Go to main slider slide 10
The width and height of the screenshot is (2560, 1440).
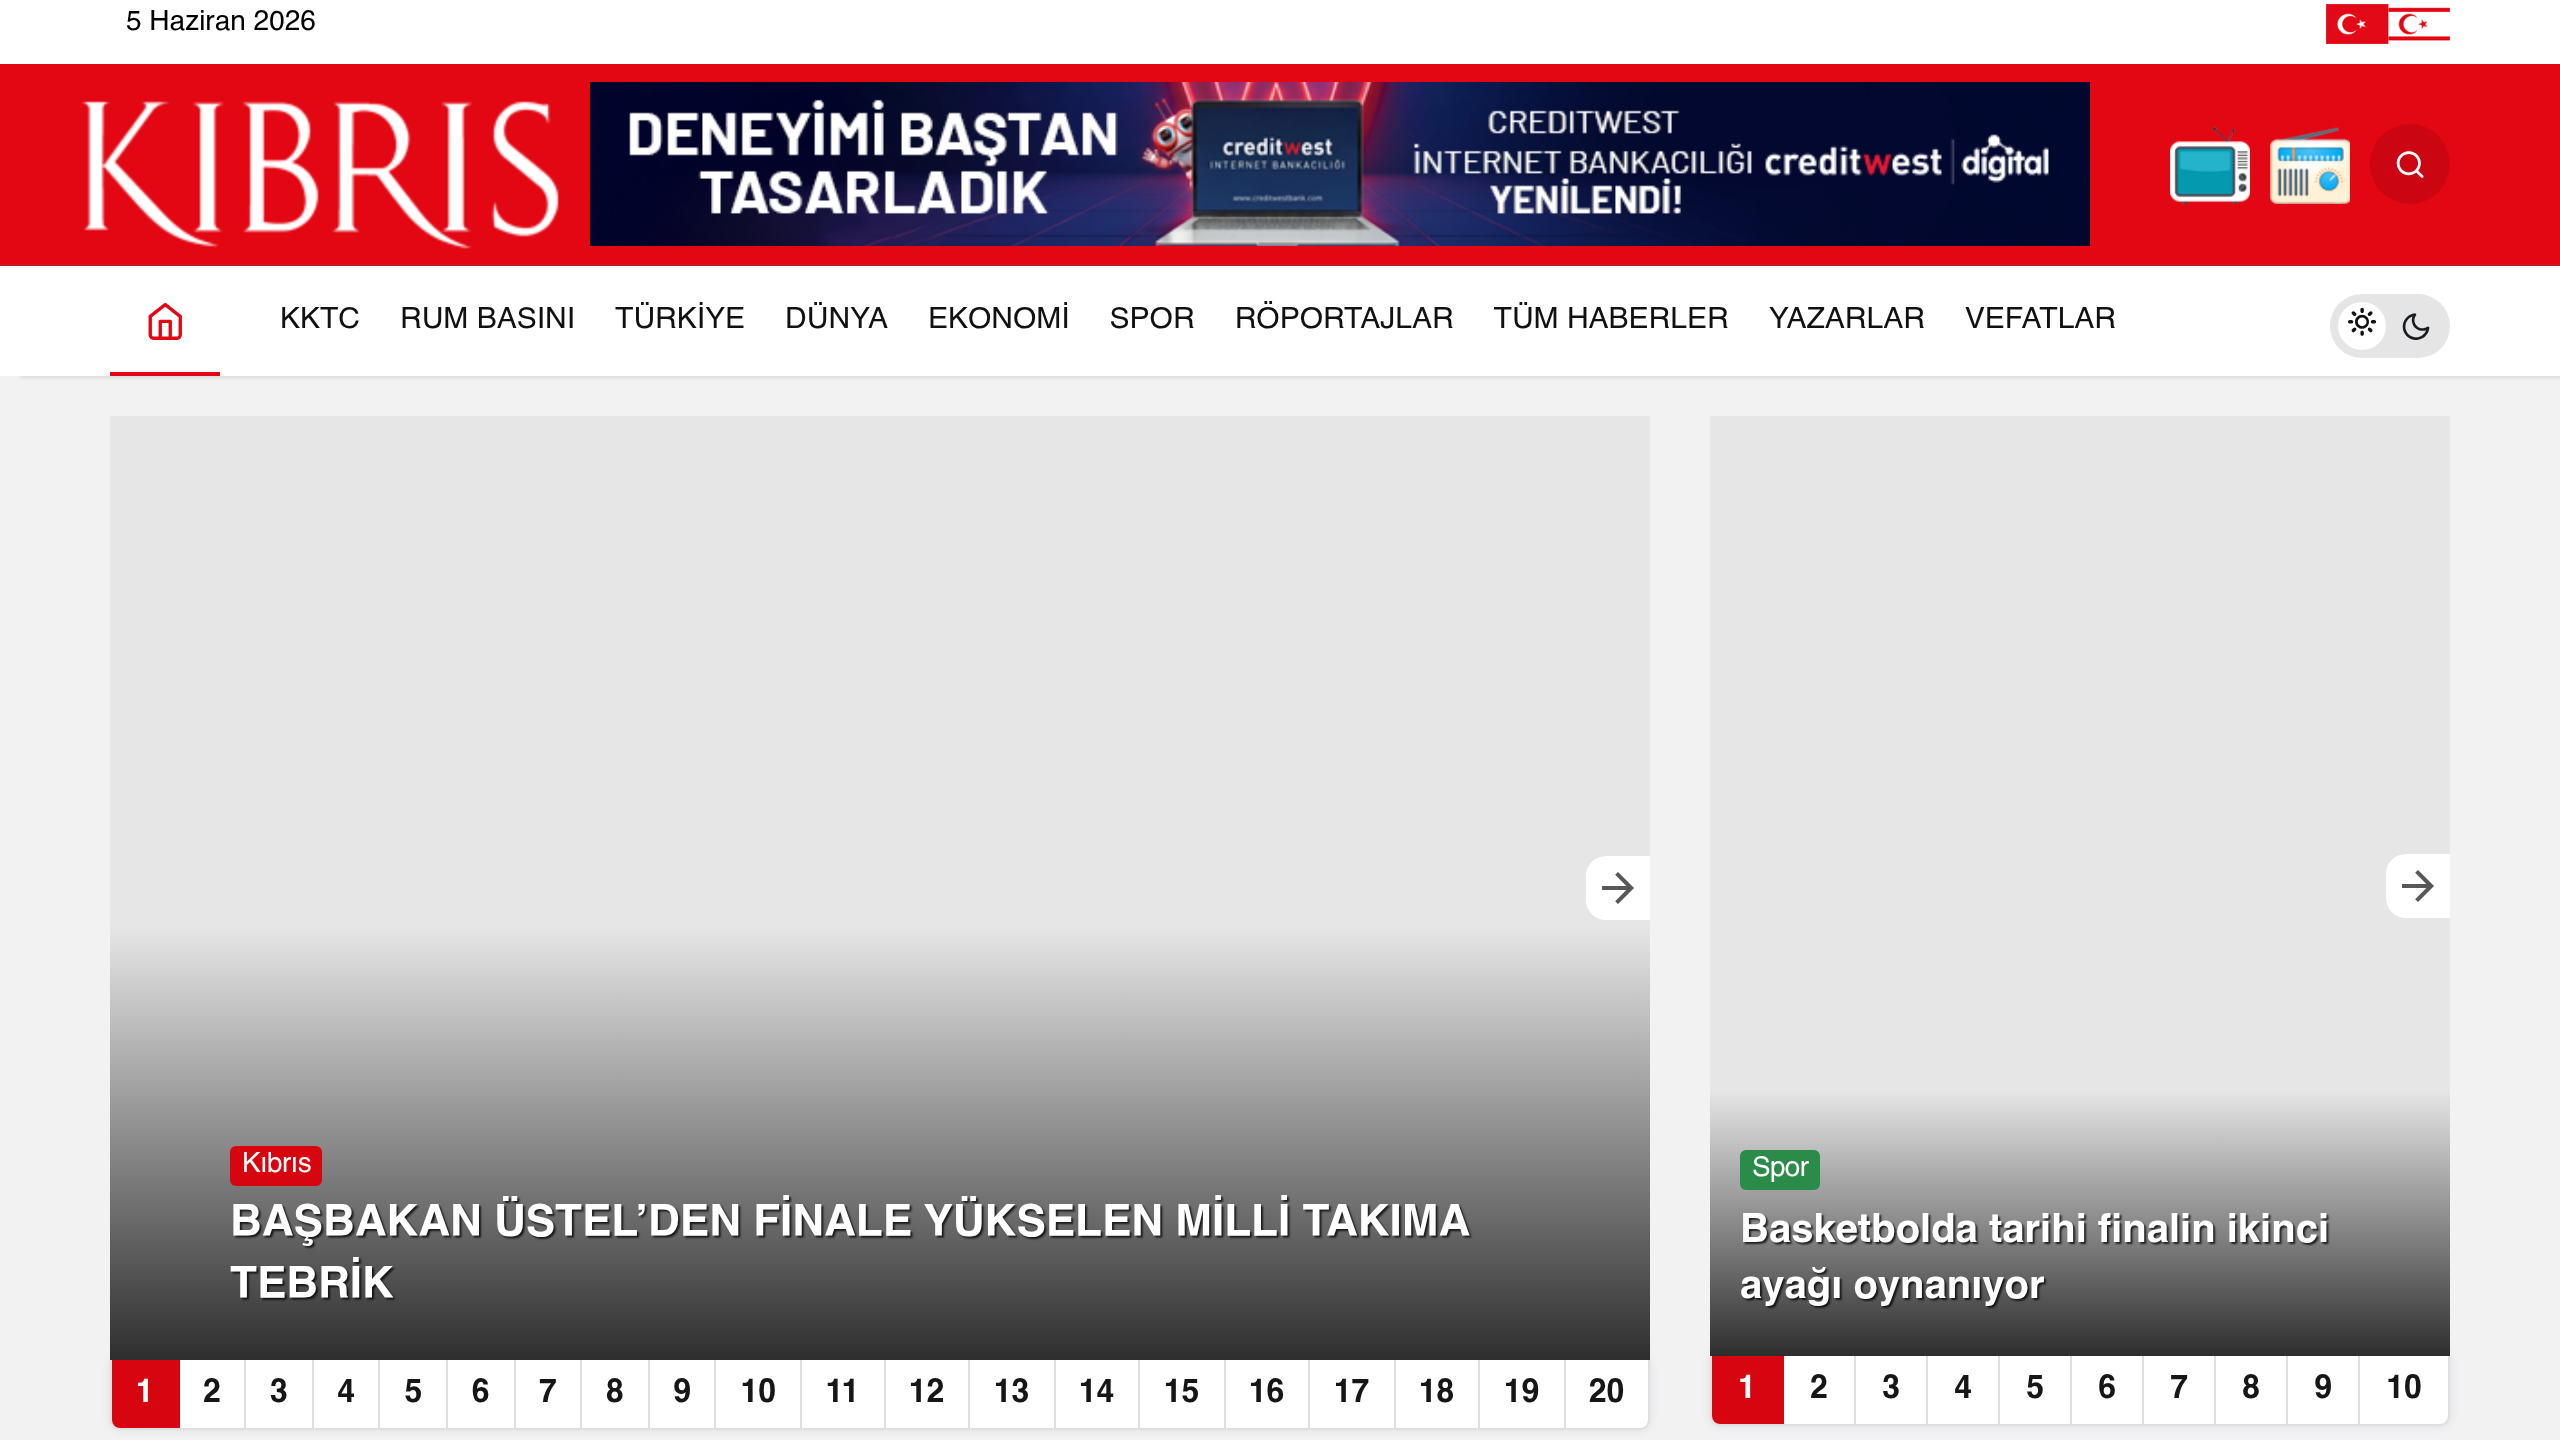[758, 1392]
